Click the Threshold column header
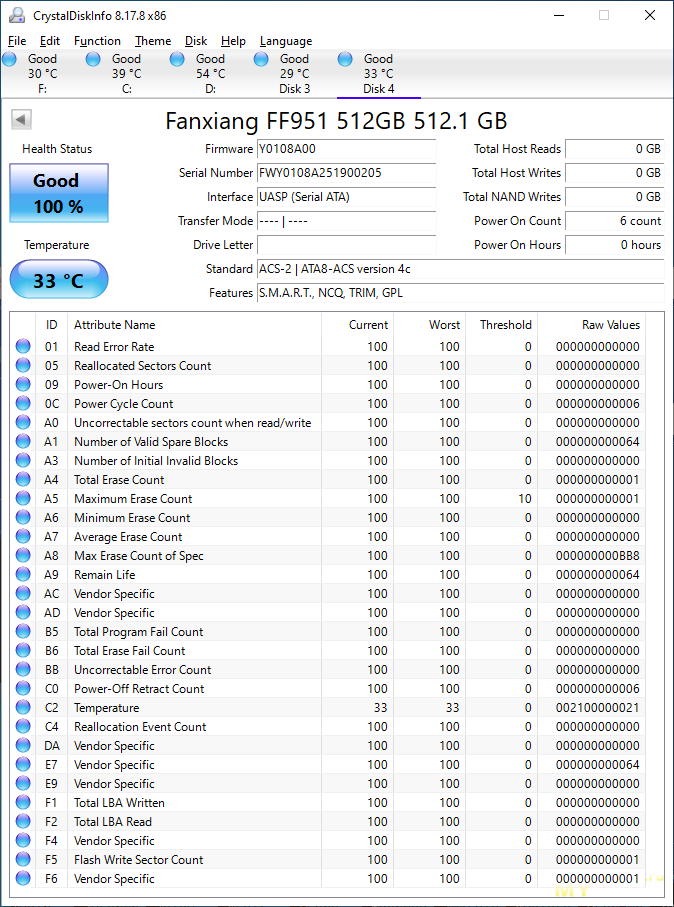Screen dimensions: 674x907 pyautogui.click(x=502, y=325)
